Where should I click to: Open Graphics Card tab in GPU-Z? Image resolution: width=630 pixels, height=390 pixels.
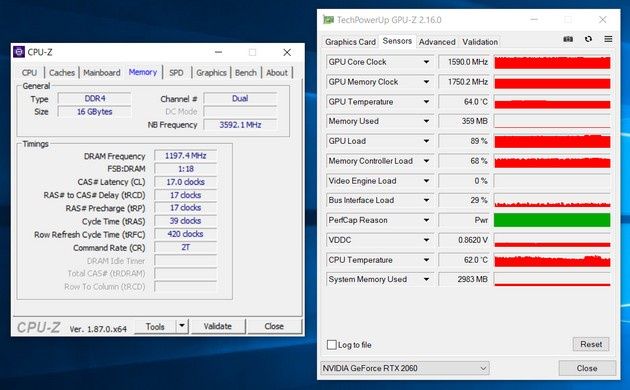click(x=350, y=42)
